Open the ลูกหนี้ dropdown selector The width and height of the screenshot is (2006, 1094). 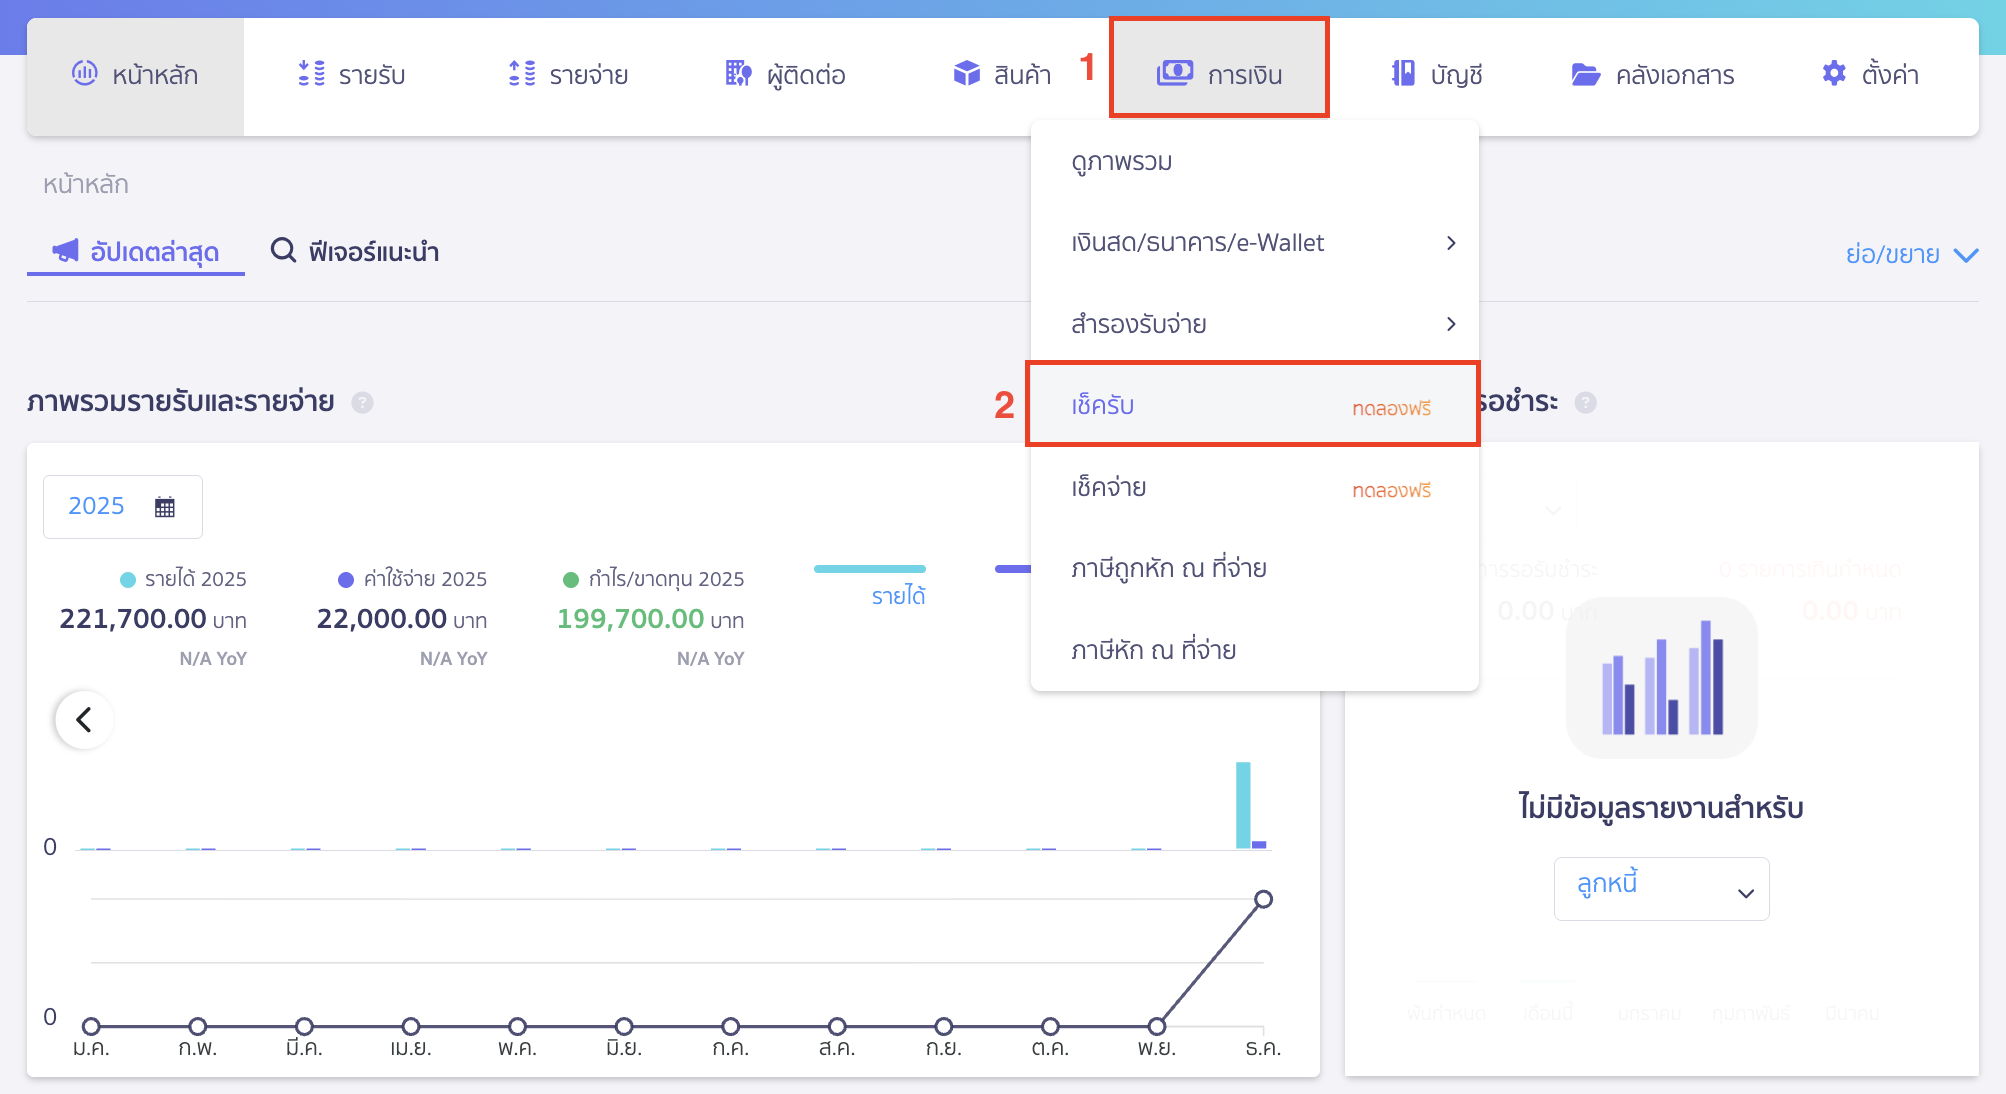(1661, 889)
